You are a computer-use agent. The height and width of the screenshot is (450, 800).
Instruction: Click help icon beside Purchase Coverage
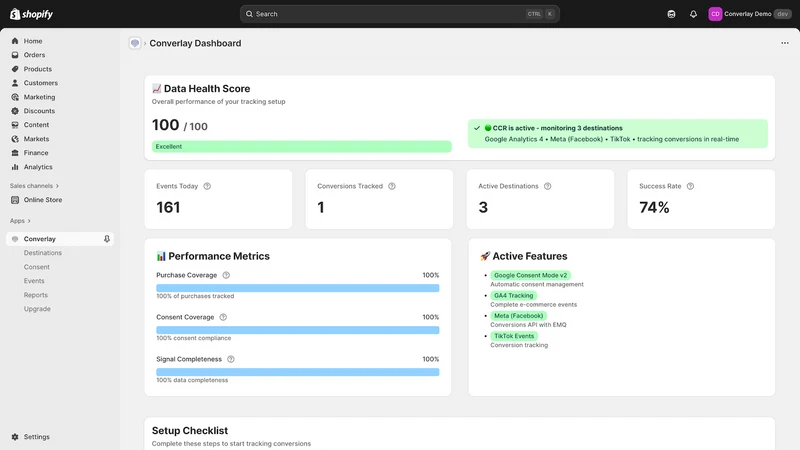click(x=226, y=275)
